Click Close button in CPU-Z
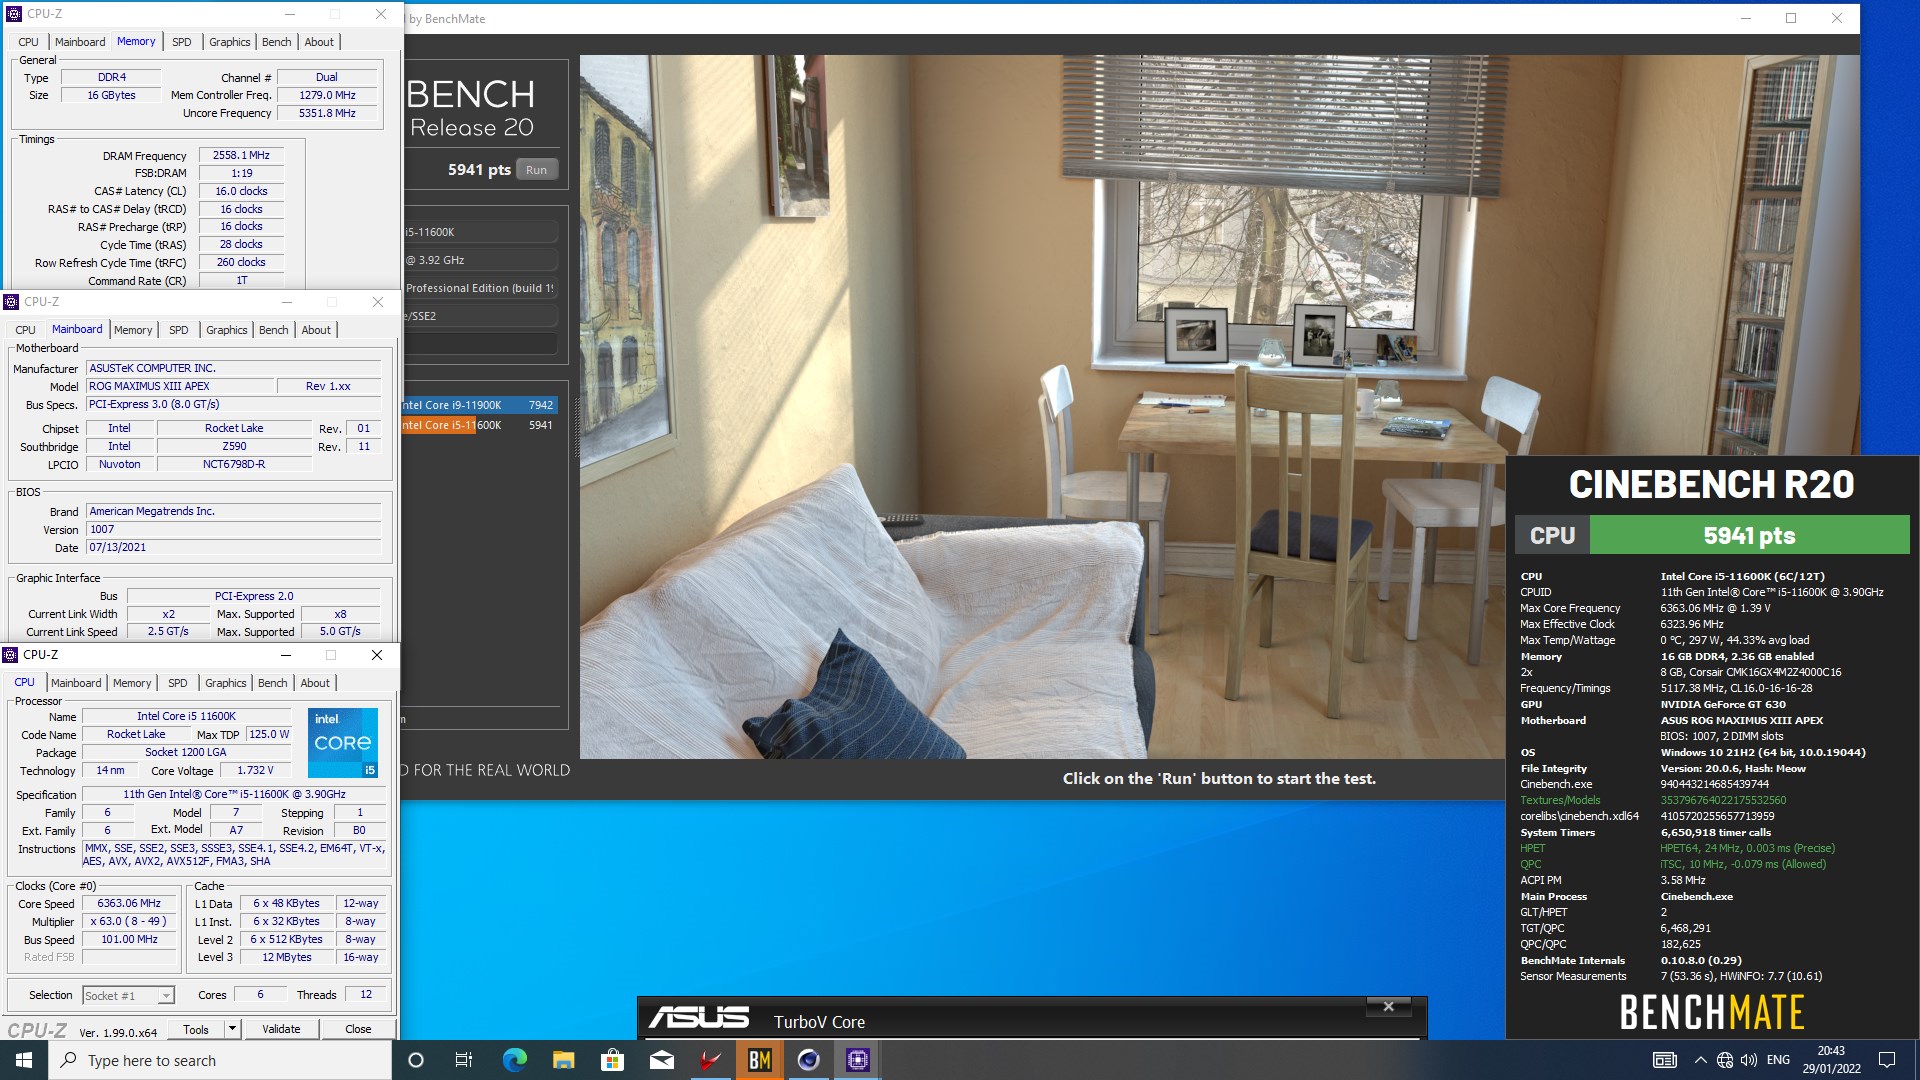 [358, 1029]
